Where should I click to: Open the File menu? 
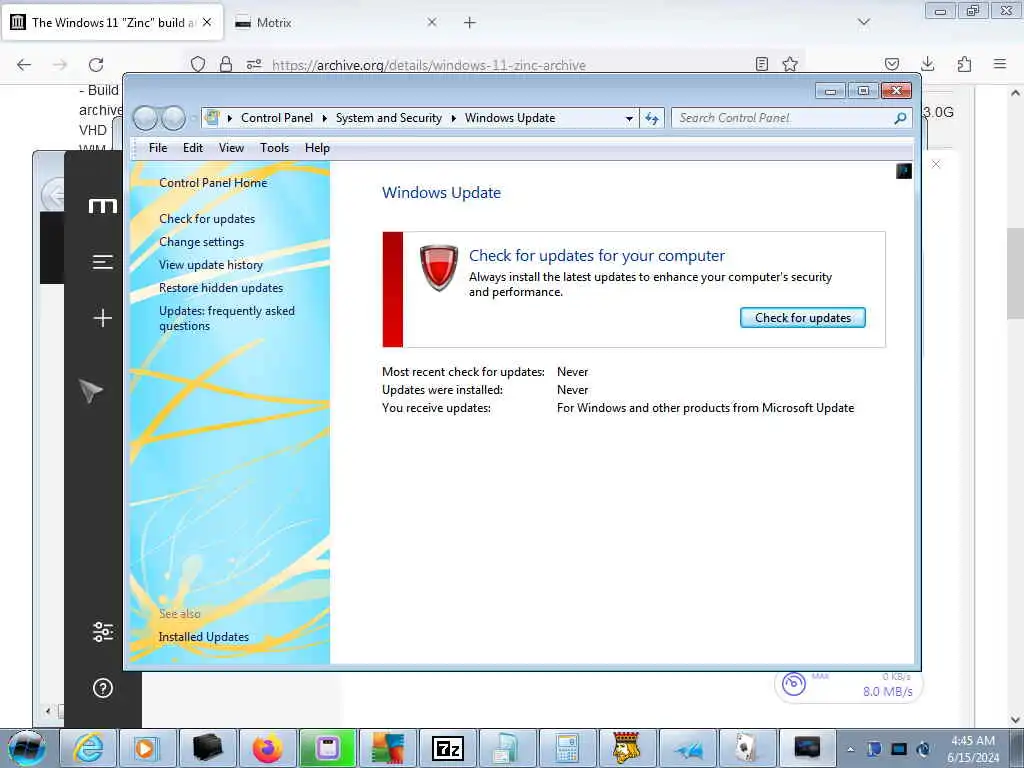158,148
